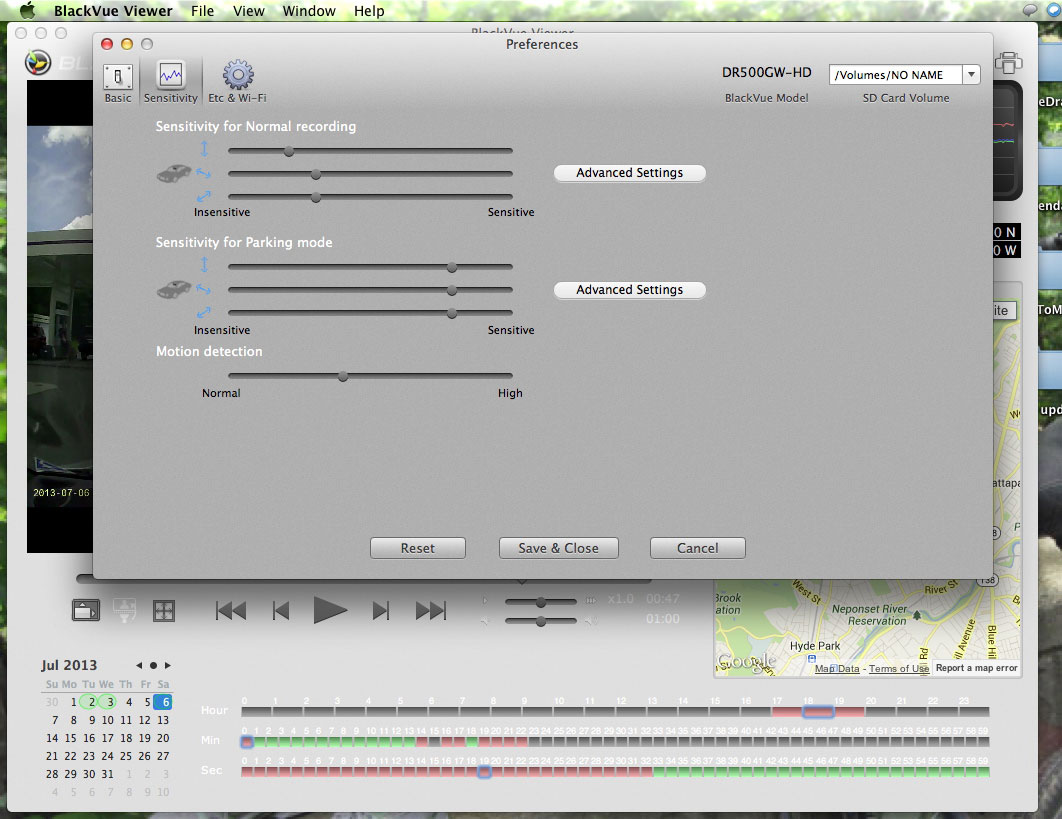Open the Basic preferences tab
Viewport: 1062px width, 819px height.
point(118,83)
